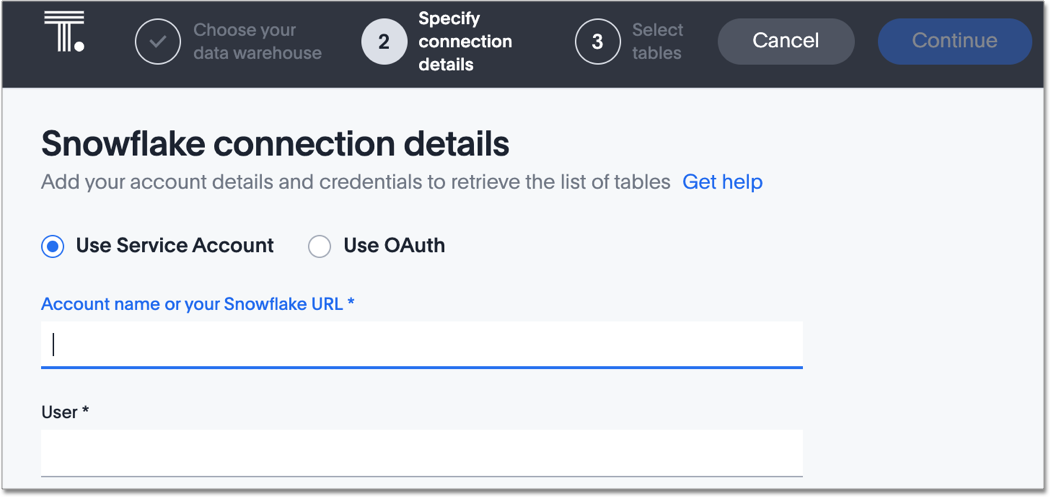Focus the Account name or Snowflake URL field
Image resolution: width=1050 pixels, height=497 pixels.
(x=421, y=345)
